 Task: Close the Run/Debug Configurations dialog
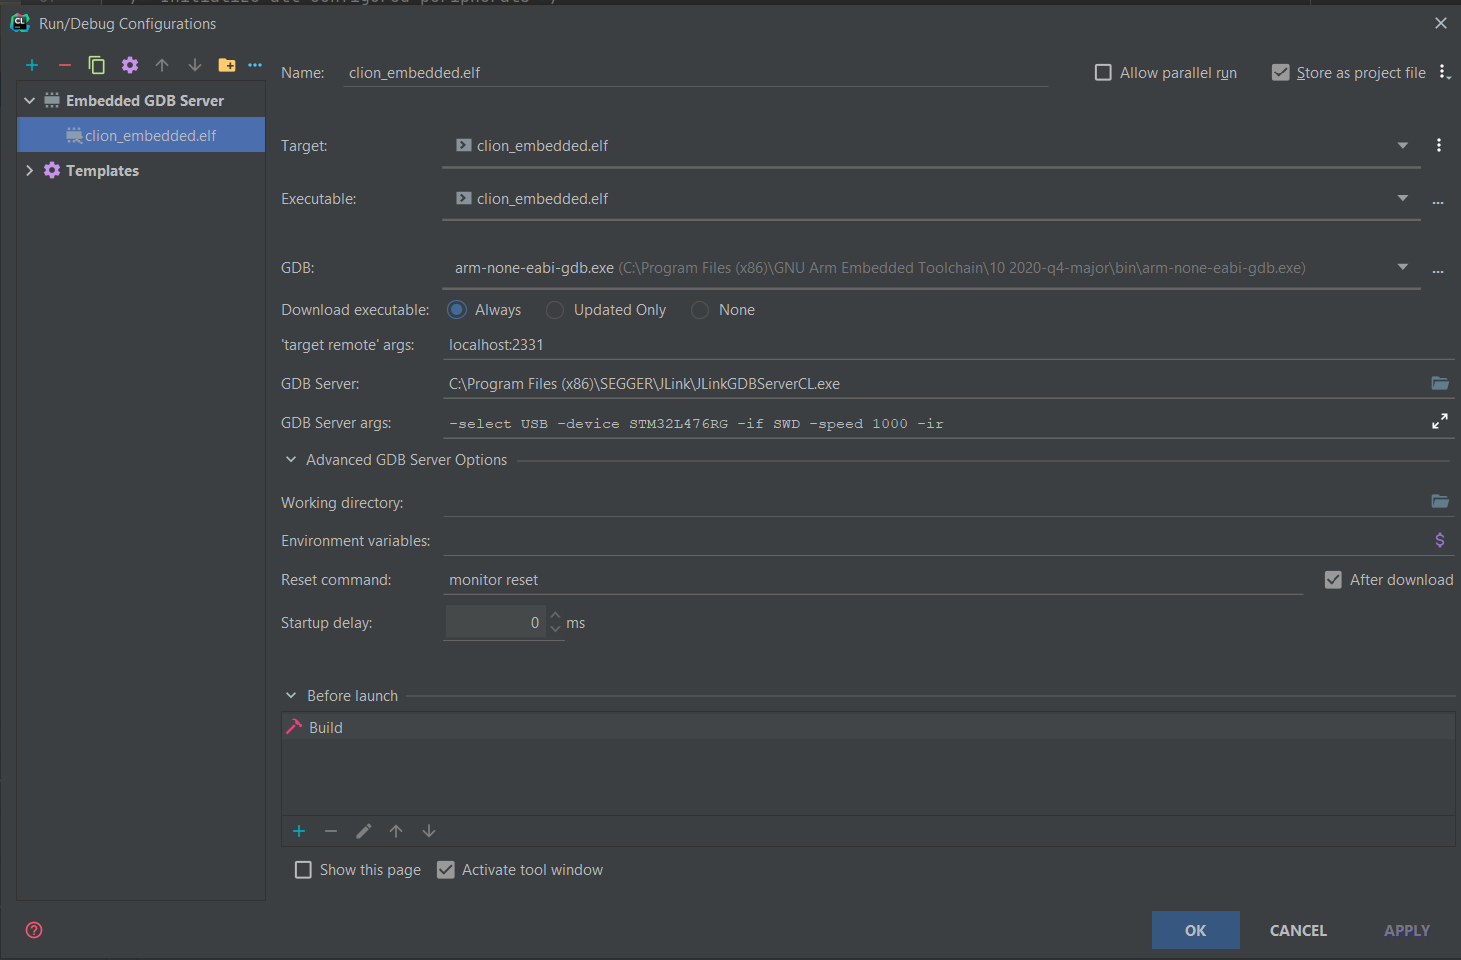click(x=1441, y=23)
